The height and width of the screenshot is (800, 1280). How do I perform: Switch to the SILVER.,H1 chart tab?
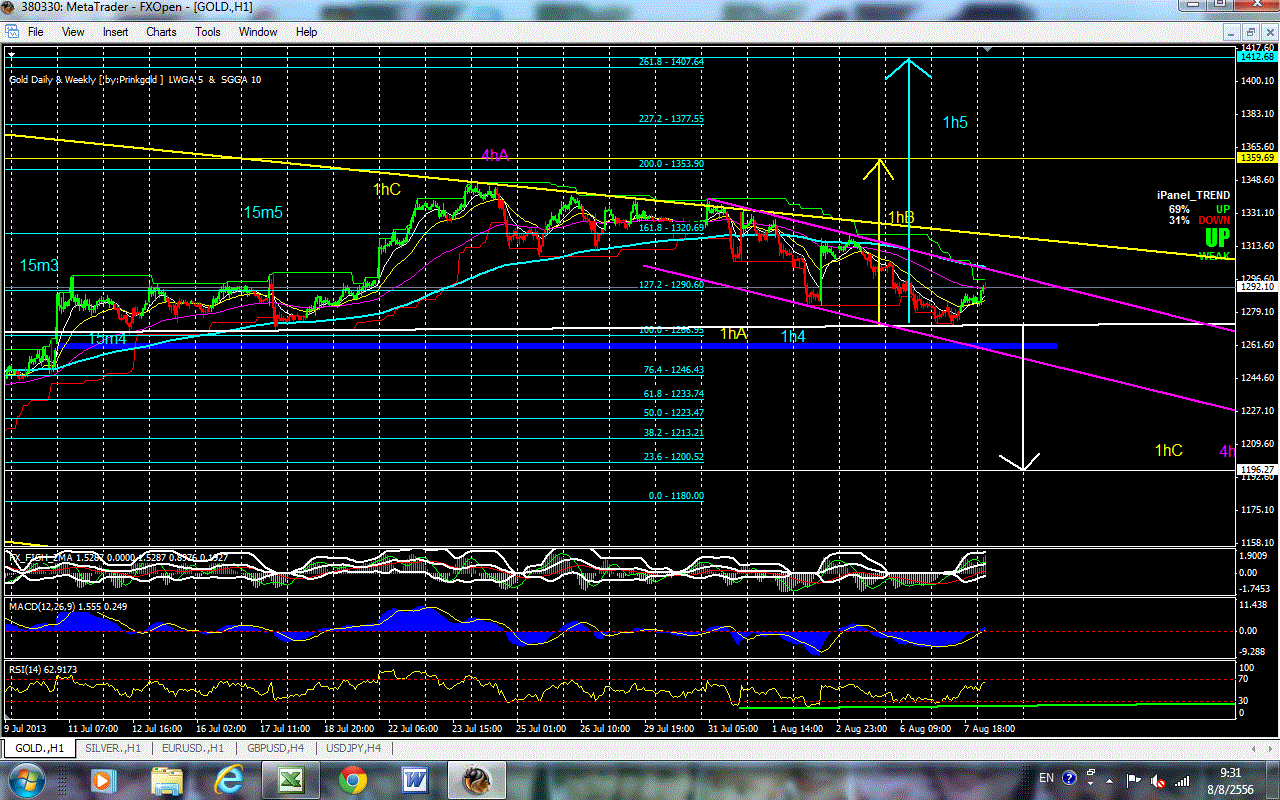coord(112,748)
